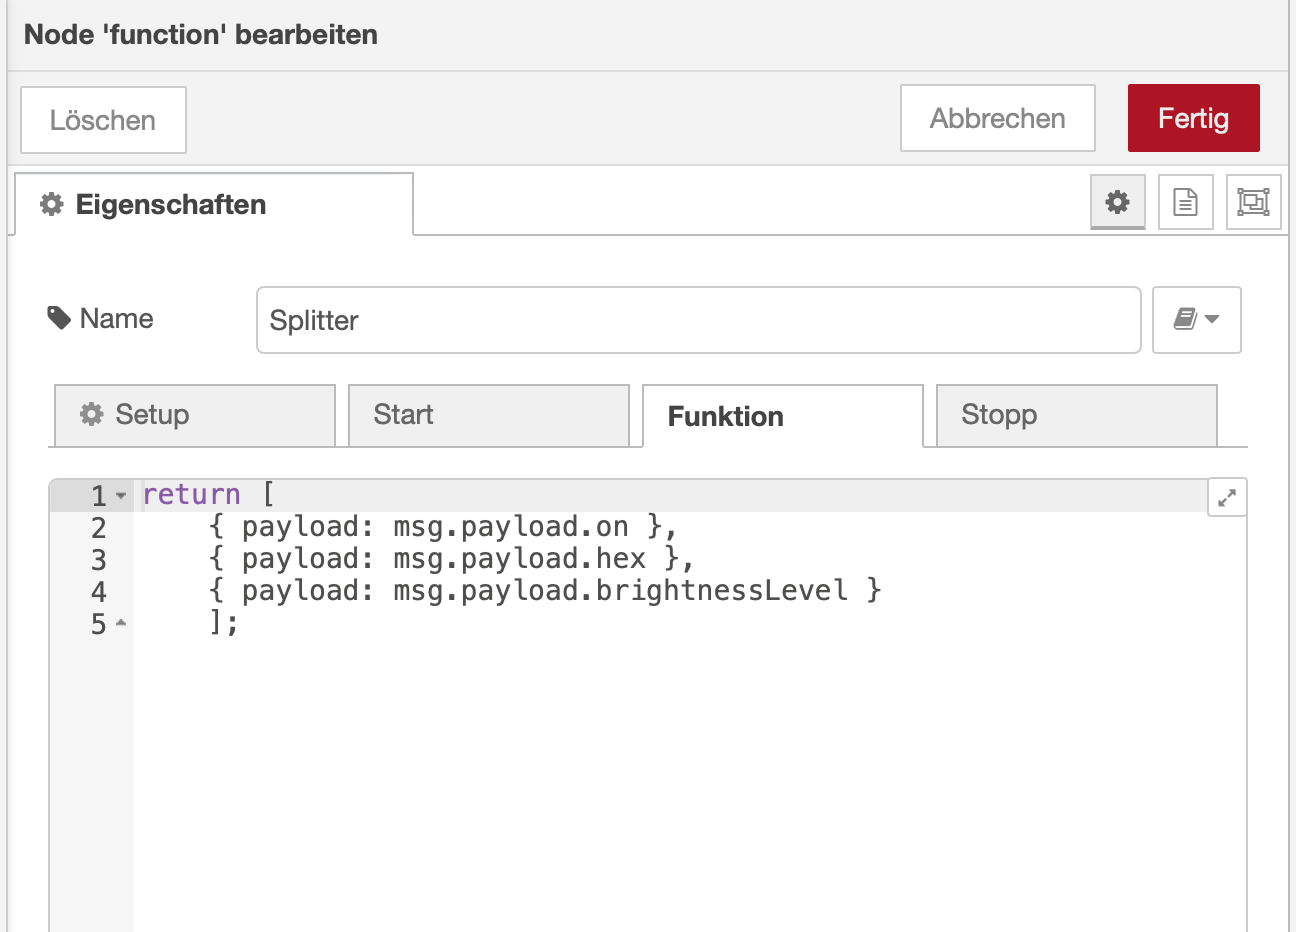Toggle the fold marker at line 5
This screenshot has width=1296, height=932.
coord(121,623)
